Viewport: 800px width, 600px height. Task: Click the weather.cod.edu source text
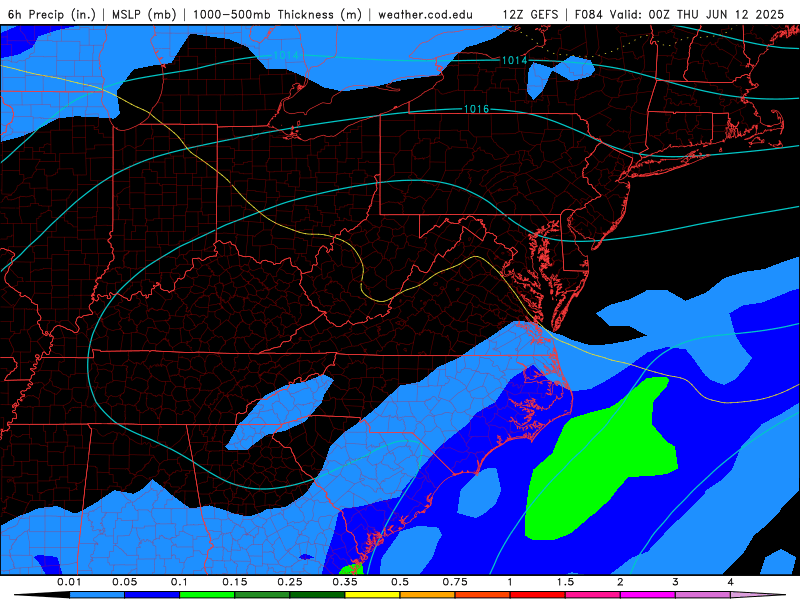click(x=425, y=14)
